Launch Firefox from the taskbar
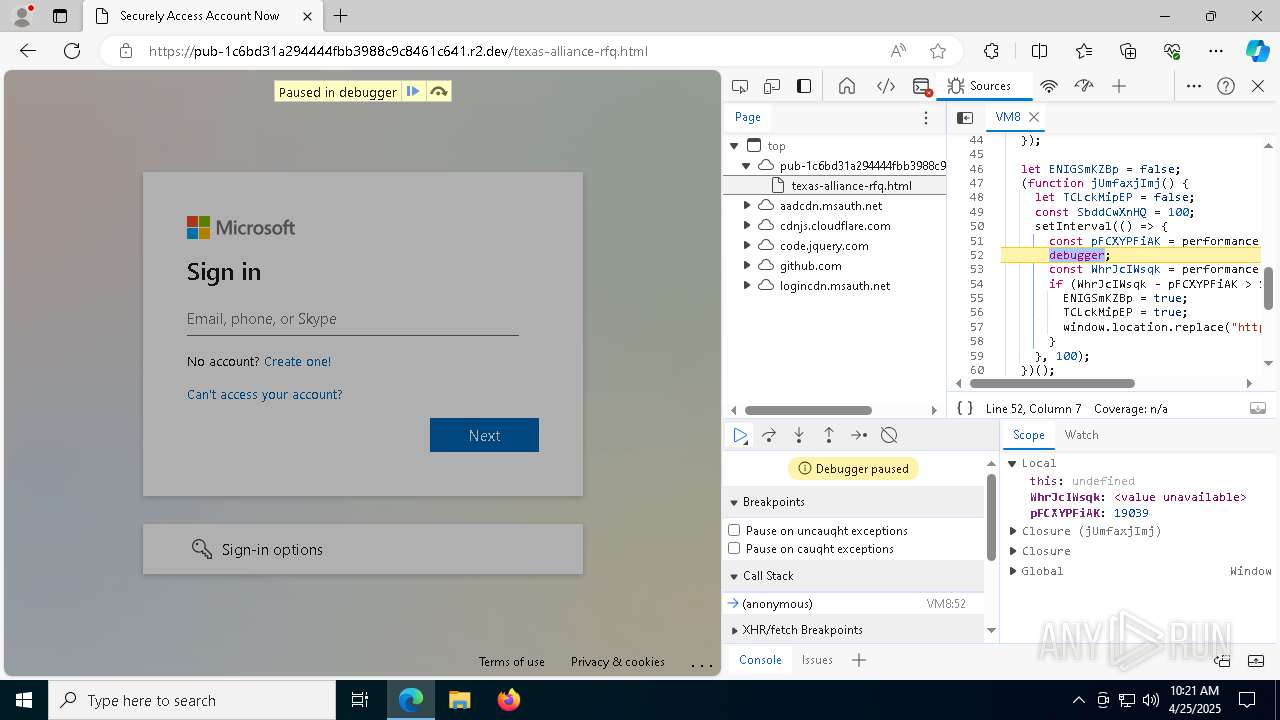Viewport: 1280px width, 720px height. coord(508,700)
